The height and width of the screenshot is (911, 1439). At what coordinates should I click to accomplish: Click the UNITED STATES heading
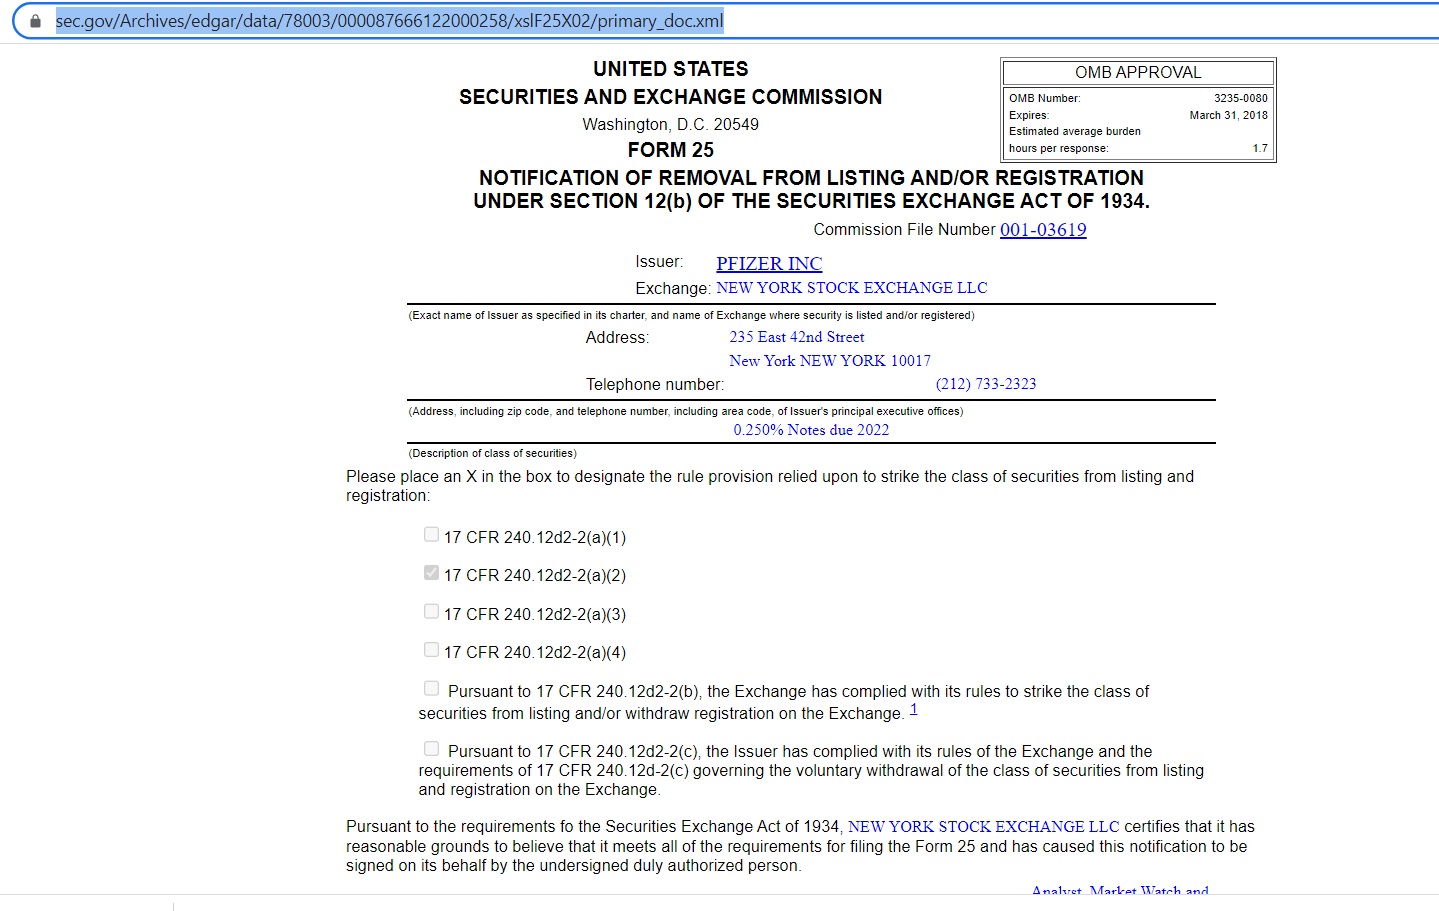pos(671,69)
